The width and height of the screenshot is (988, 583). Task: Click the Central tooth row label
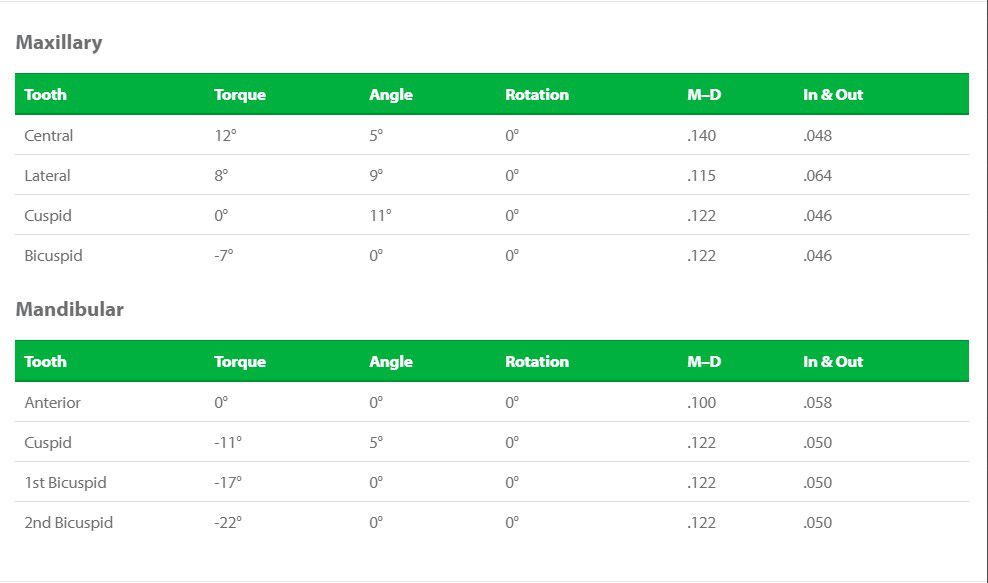pos(49,136)
